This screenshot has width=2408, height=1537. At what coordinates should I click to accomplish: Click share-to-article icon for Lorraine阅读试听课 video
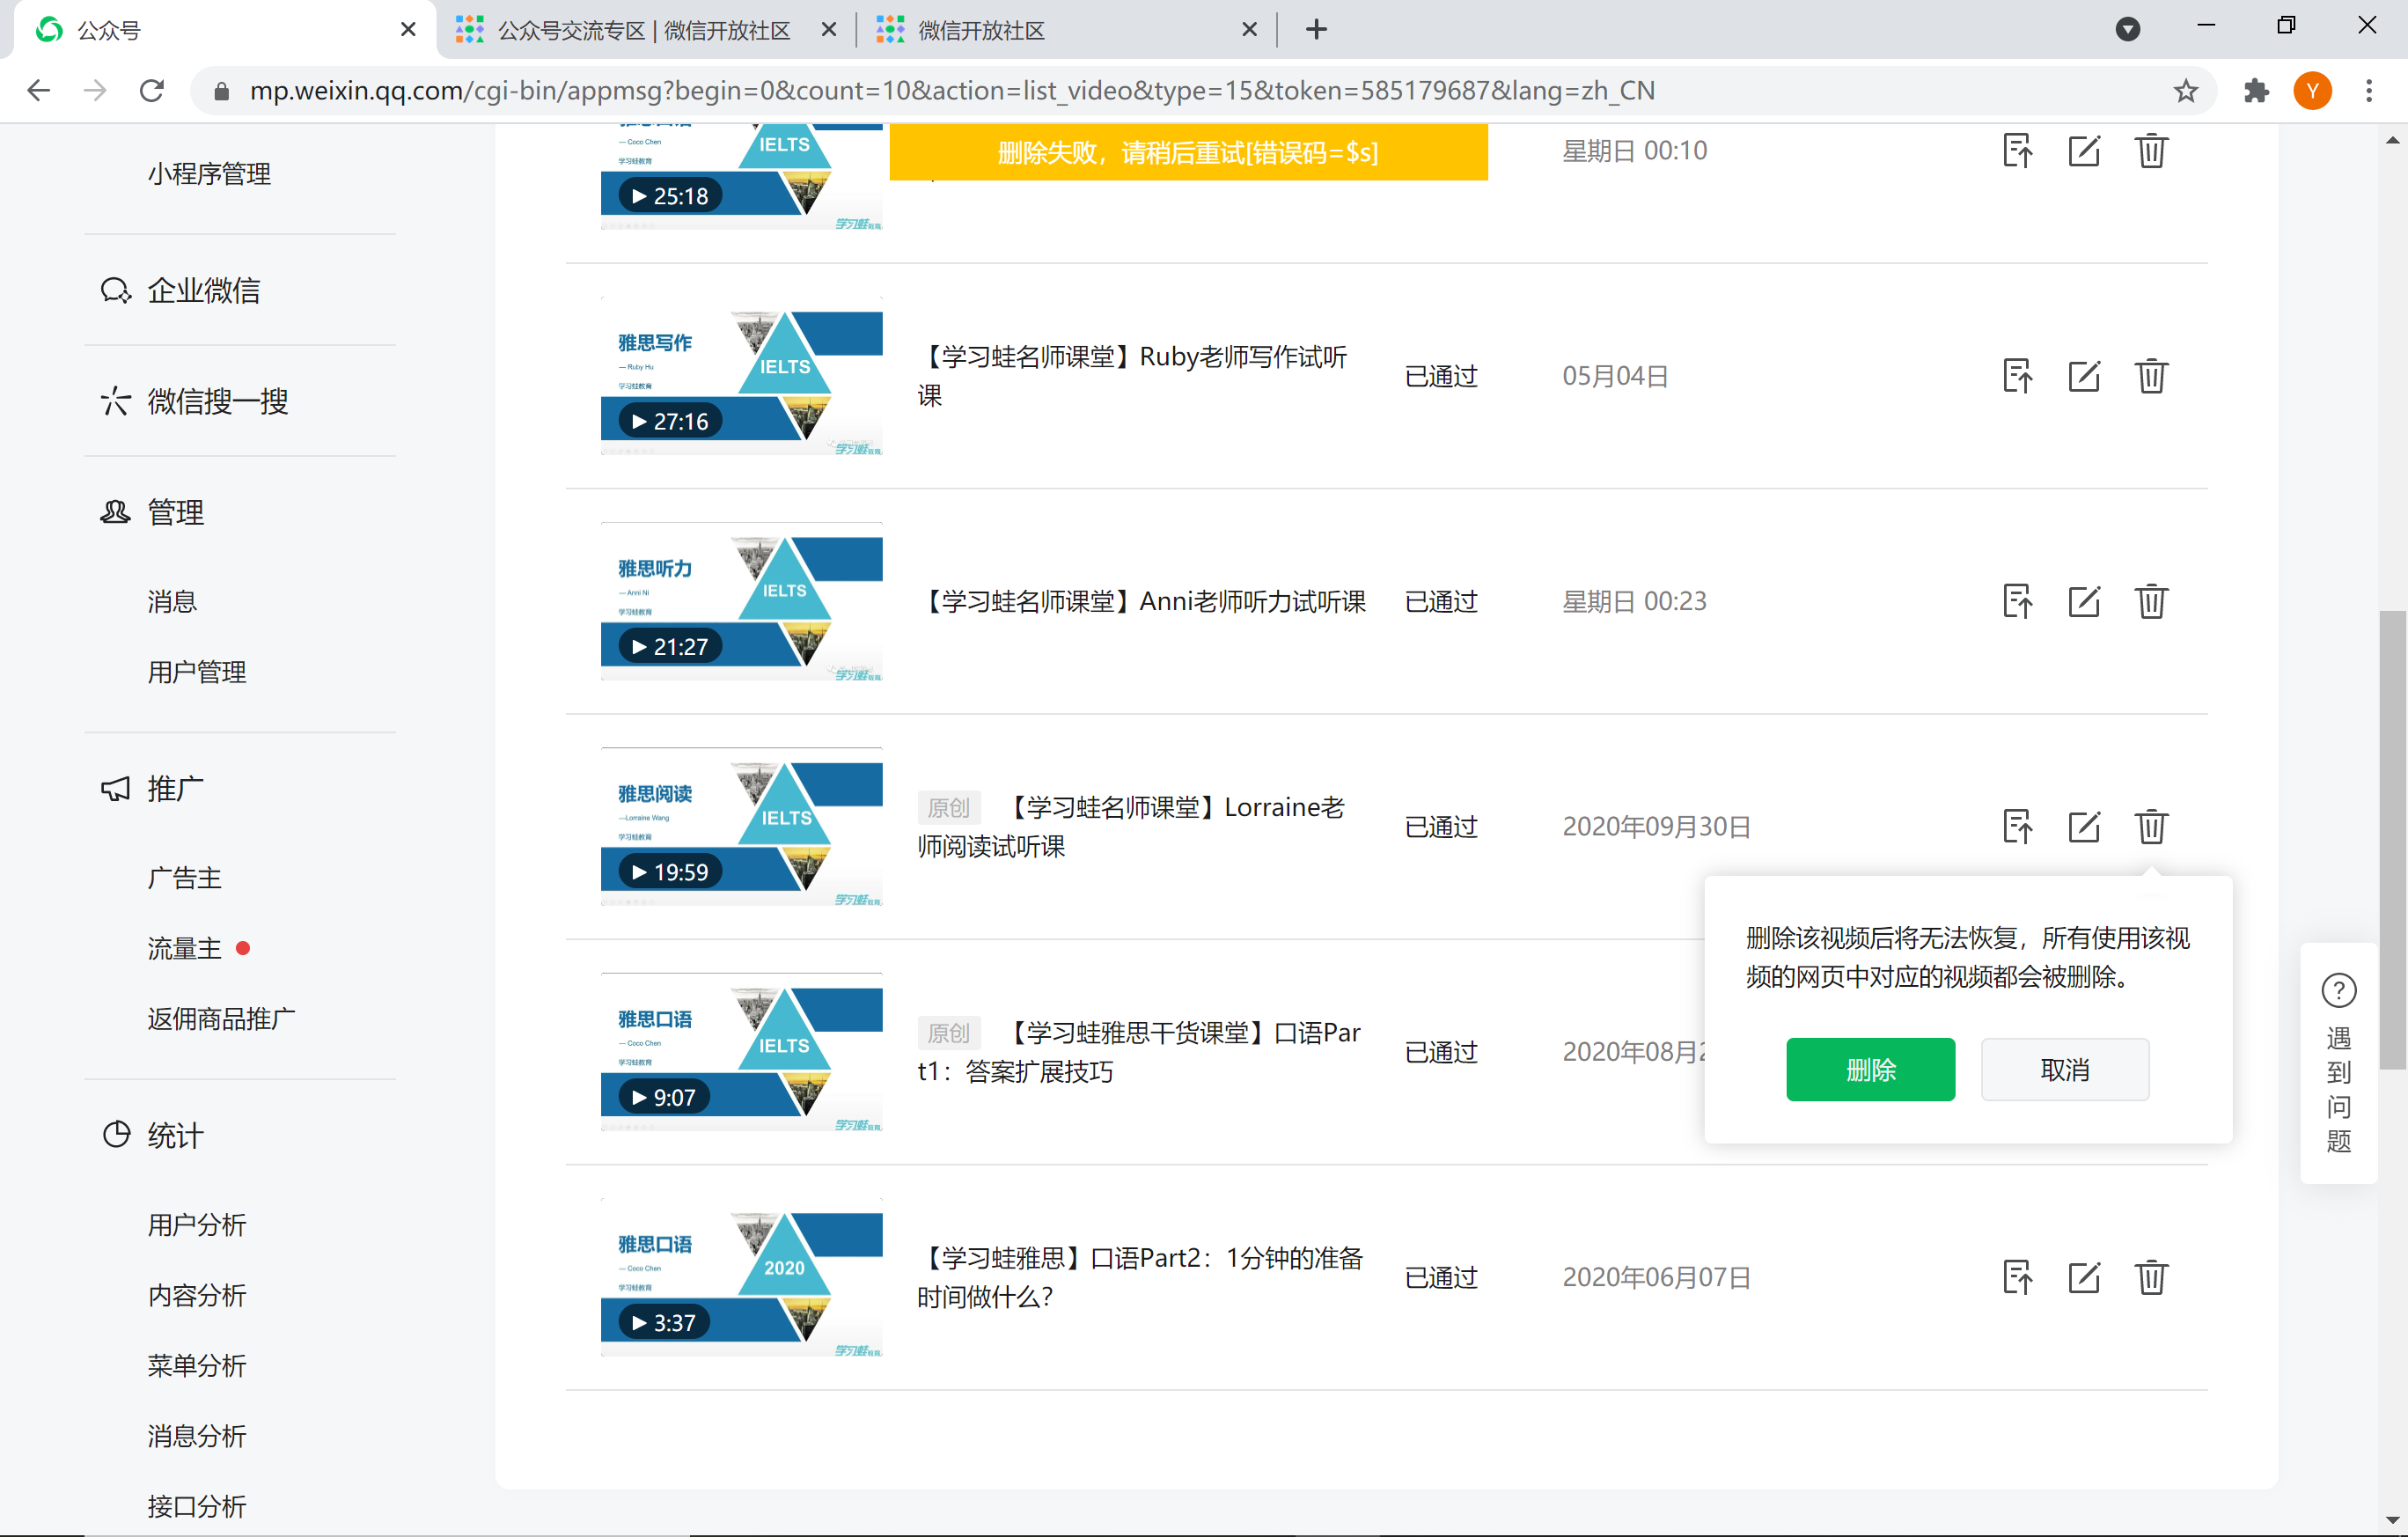(x=2017, y=826)
